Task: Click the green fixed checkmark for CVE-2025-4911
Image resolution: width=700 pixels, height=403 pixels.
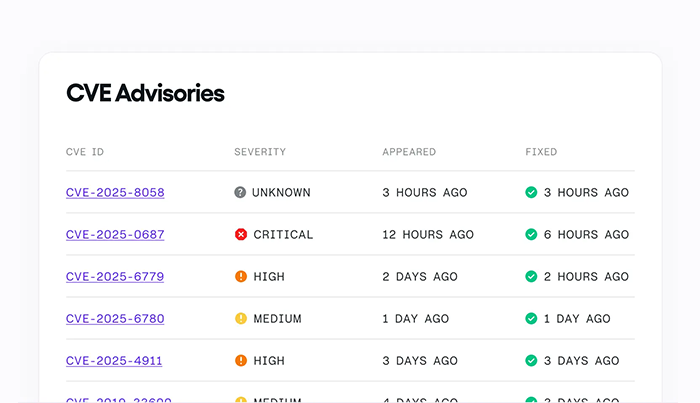Action: pos(531,360)
